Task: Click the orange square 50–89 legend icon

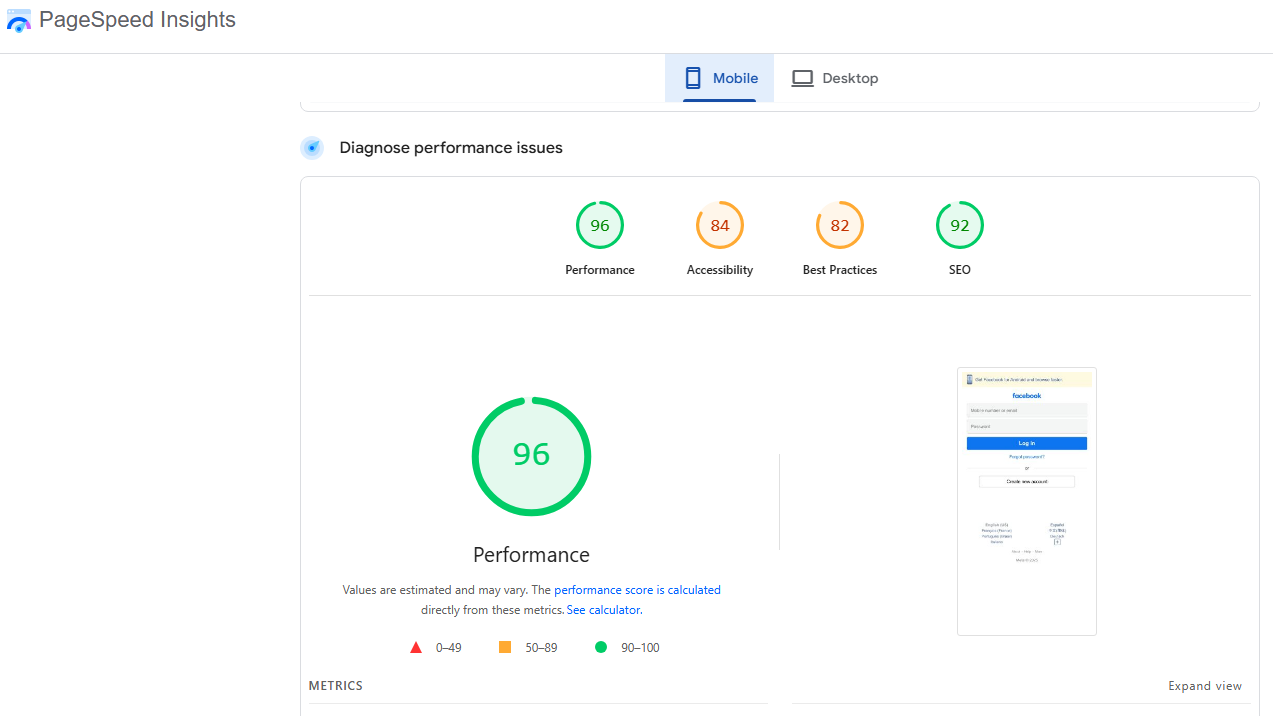Action: (x=505, y=647)
